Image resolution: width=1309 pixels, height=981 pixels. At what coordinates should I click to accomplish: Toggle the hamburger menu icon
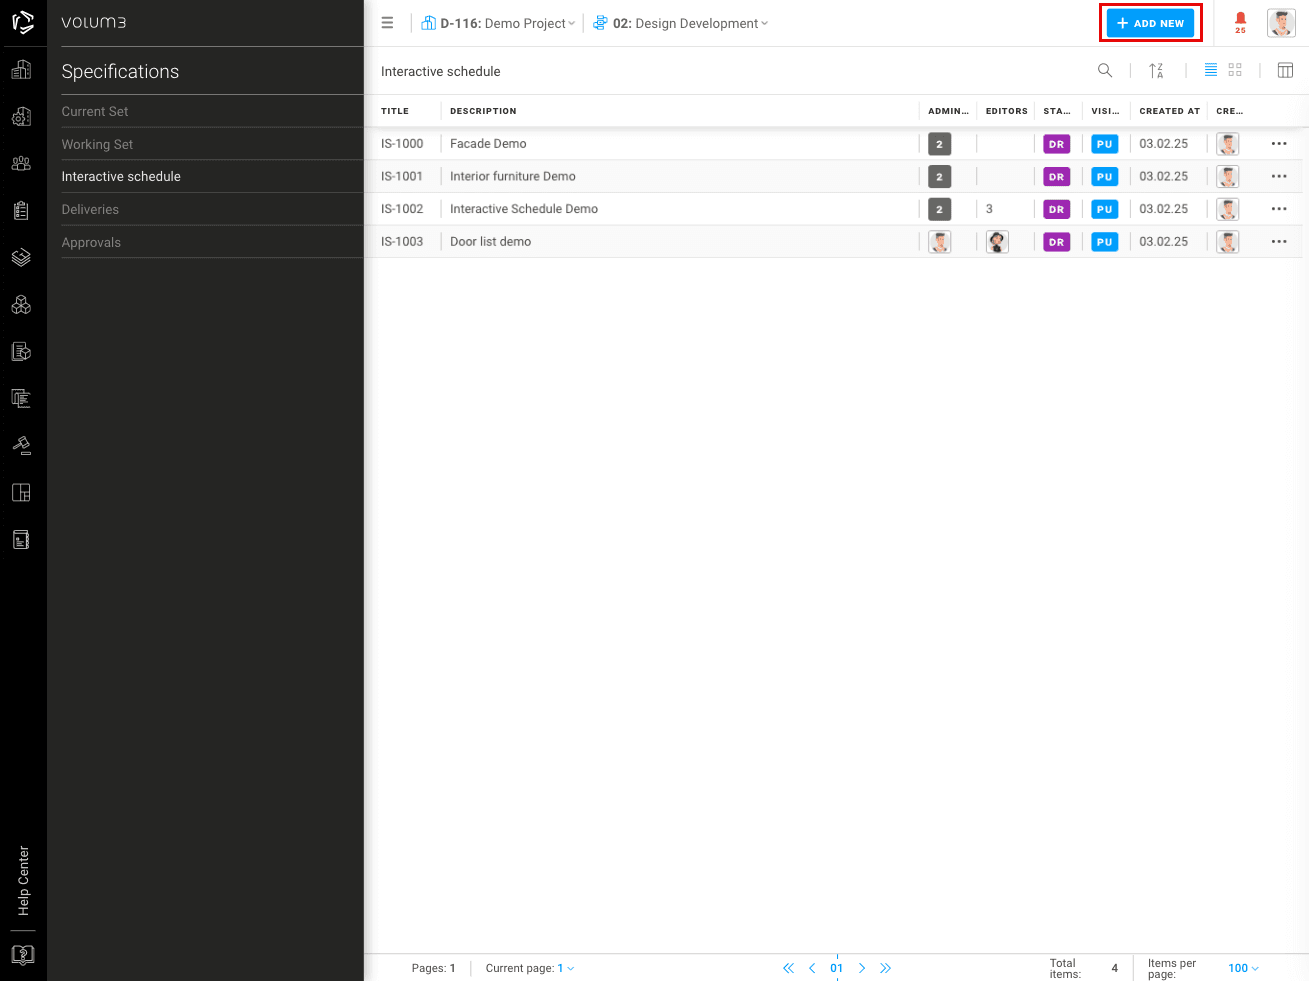pyautogui.click(x=387, y=23)
